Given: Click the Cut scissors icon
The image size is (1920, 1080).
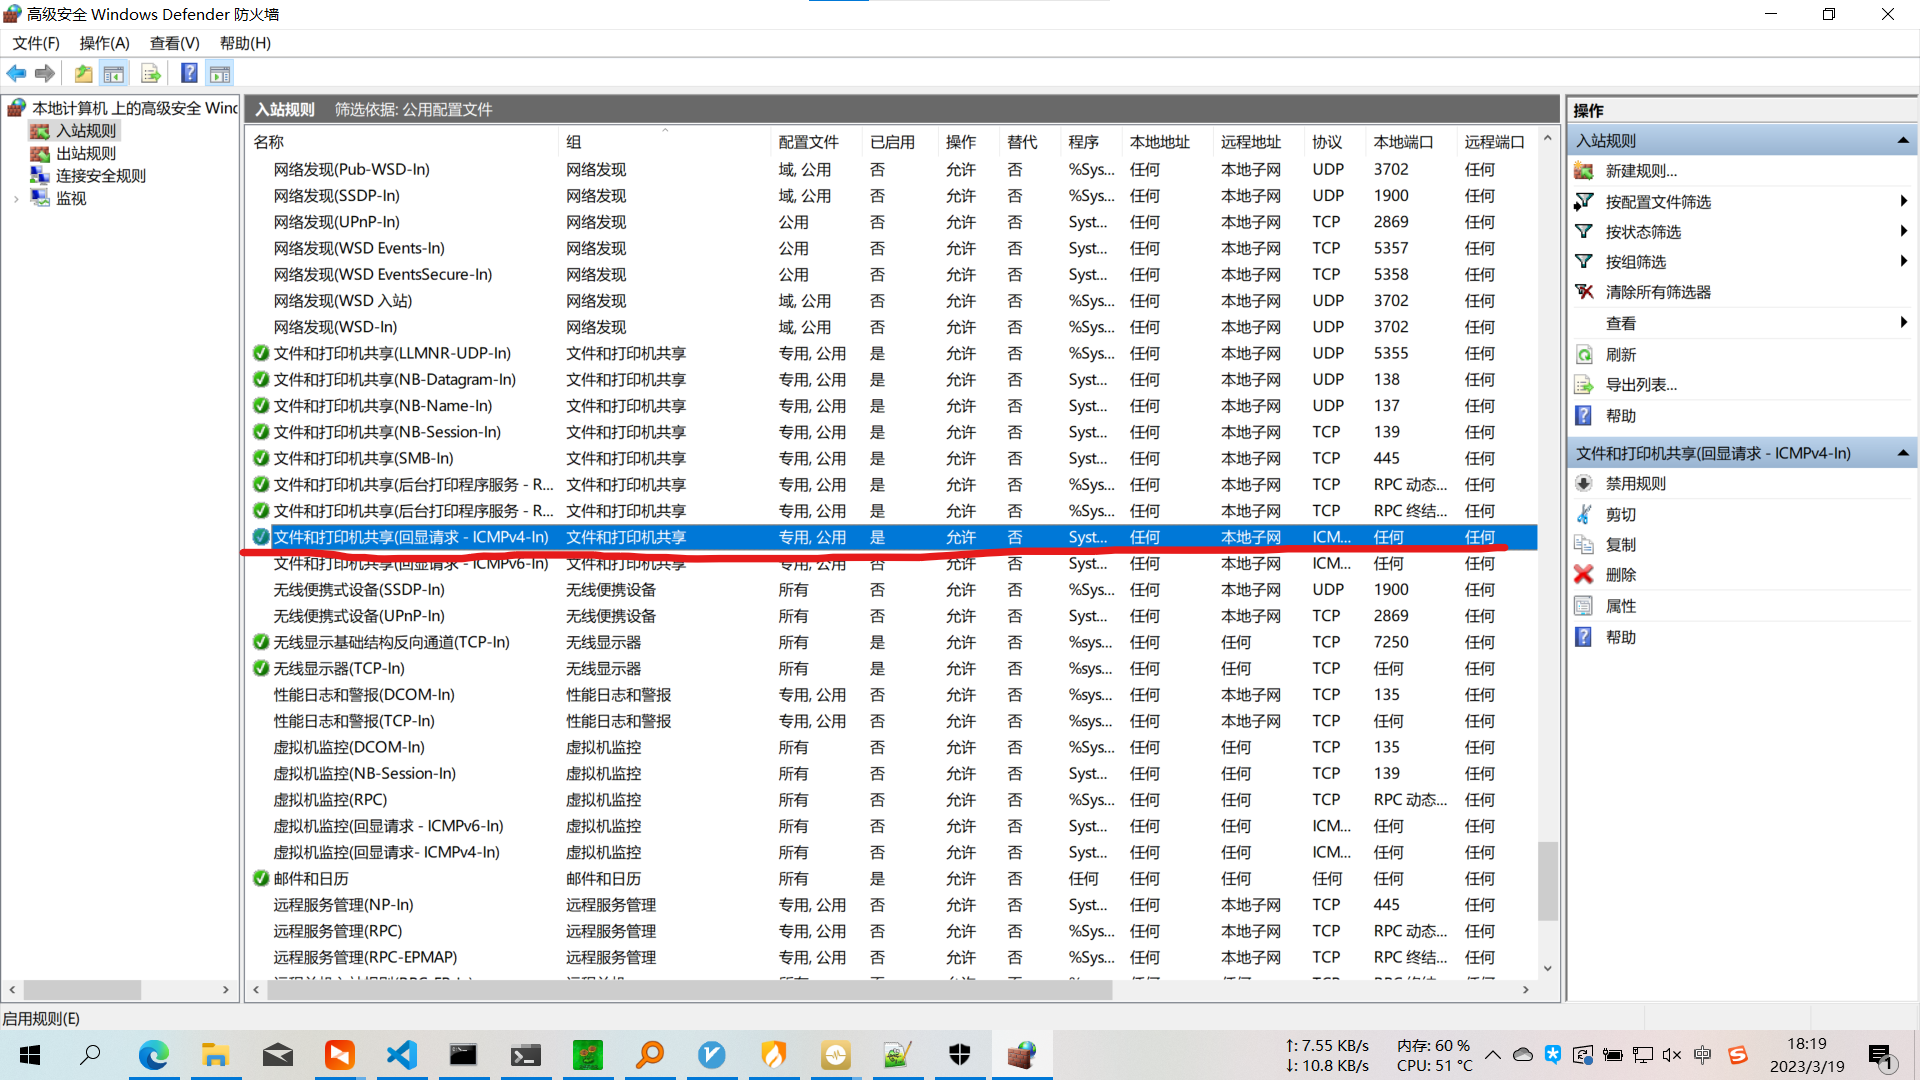Looking at the screenshot, I should (x=1584, y=514).
